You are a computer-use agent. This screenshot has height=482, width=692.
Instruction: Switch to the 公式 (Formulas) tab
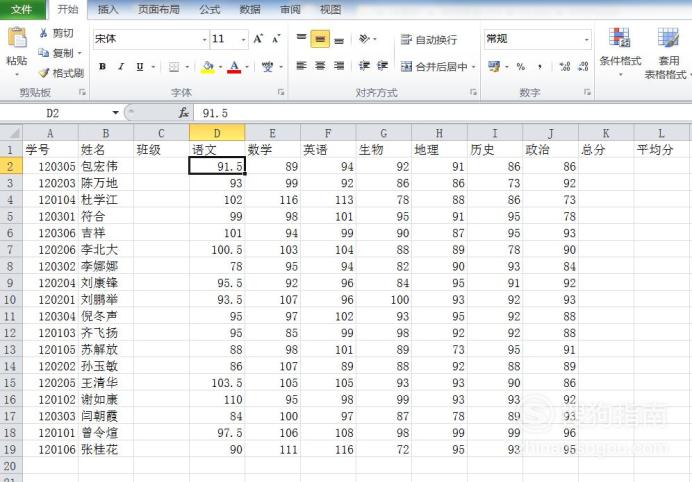209,9
